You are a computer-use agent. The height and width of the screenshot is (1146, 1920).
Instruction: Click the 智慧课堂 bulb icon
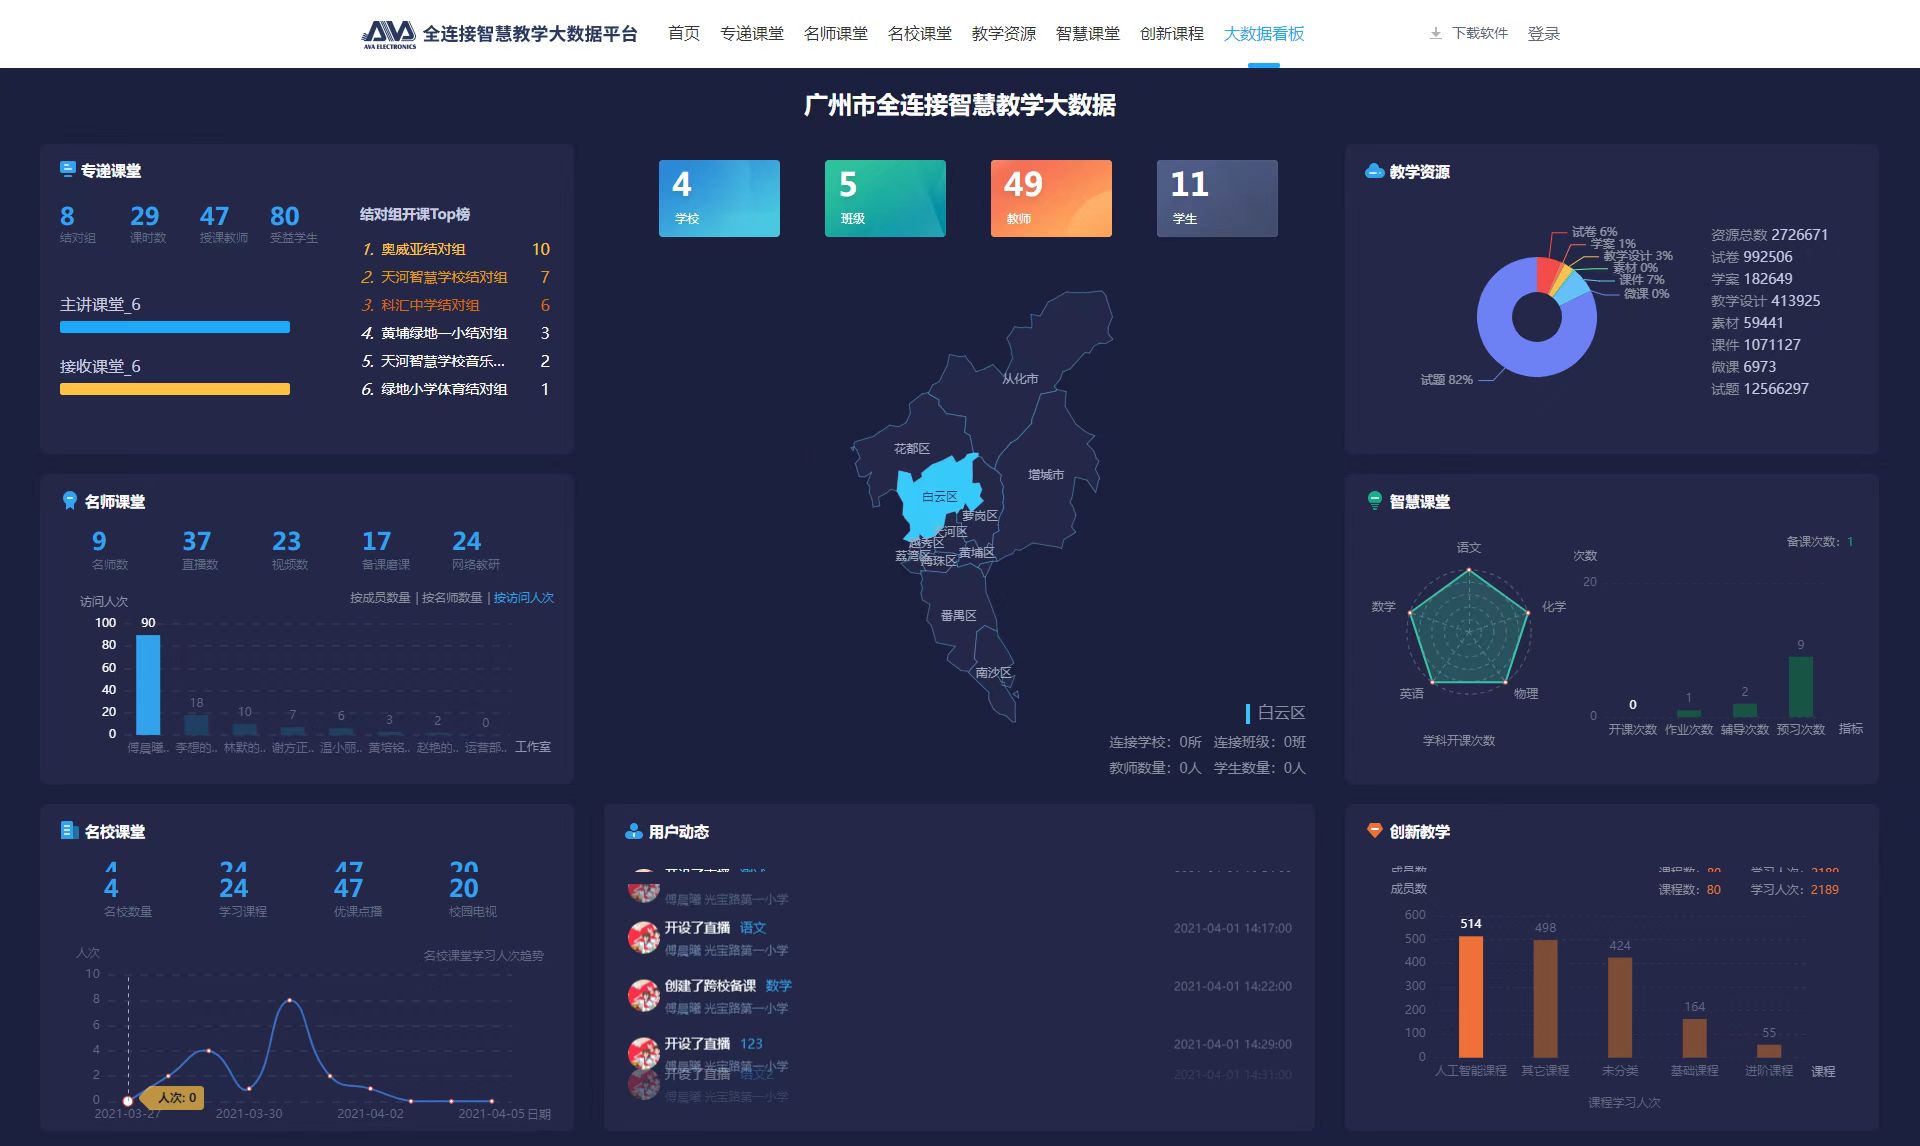click(1374, 501)
